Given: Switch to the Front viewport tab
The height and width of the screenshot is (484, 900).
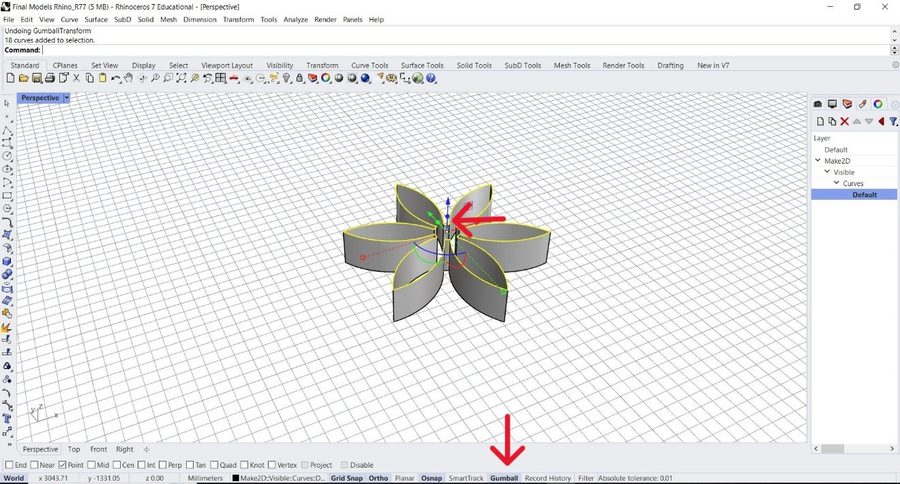Looking at the screenshot, I should [98, 450].
